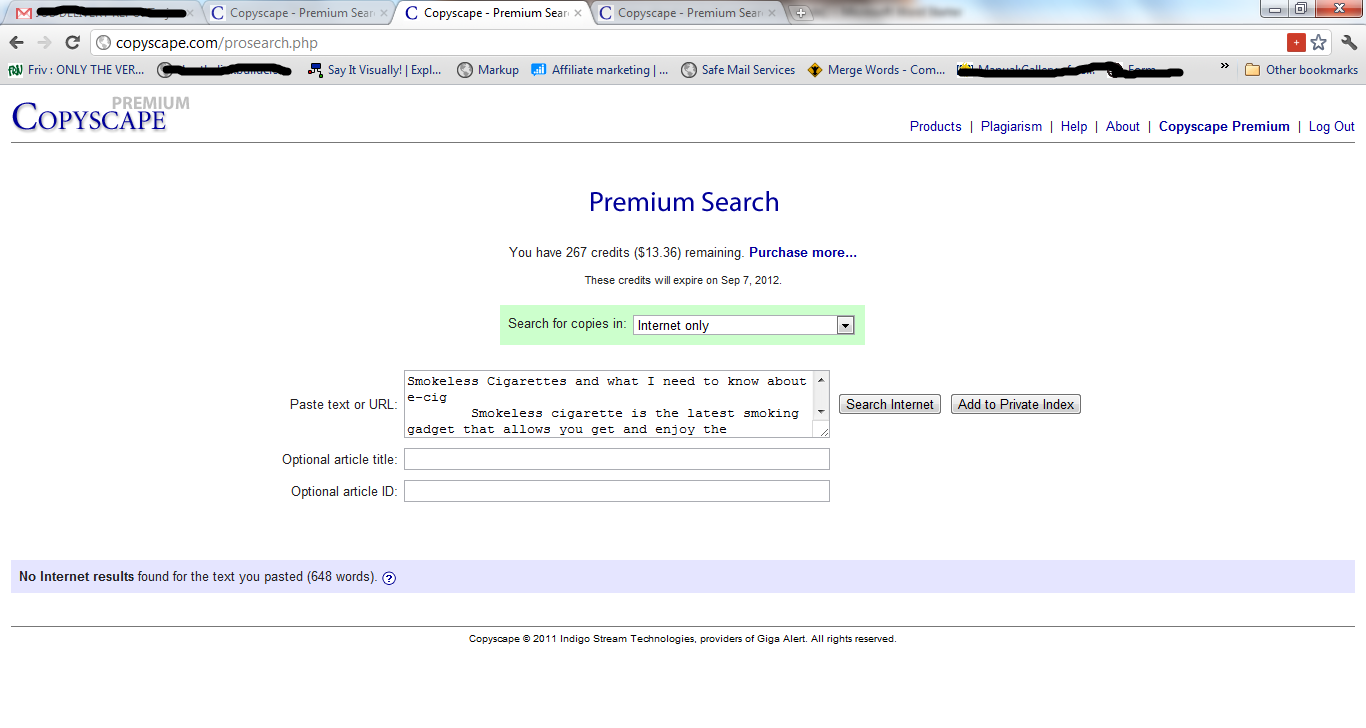Click Search Internet button
The width and height of the screenshot is (1366, 728).
[890, 405]
